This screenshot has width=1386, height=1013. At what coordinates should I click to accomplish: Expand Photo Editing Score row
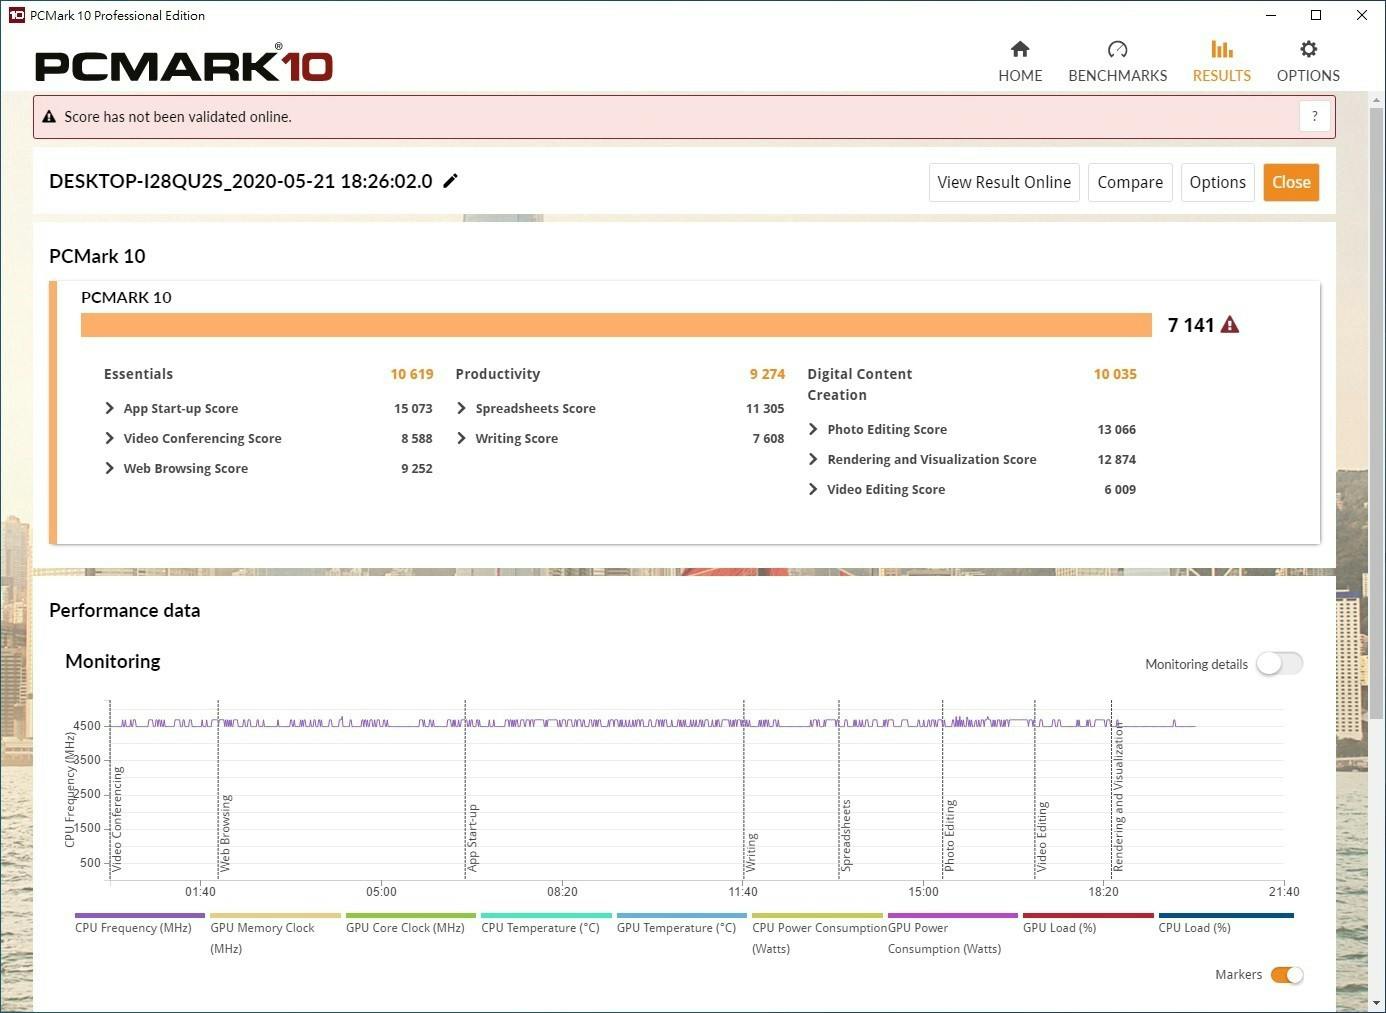(x=813, y=429)
